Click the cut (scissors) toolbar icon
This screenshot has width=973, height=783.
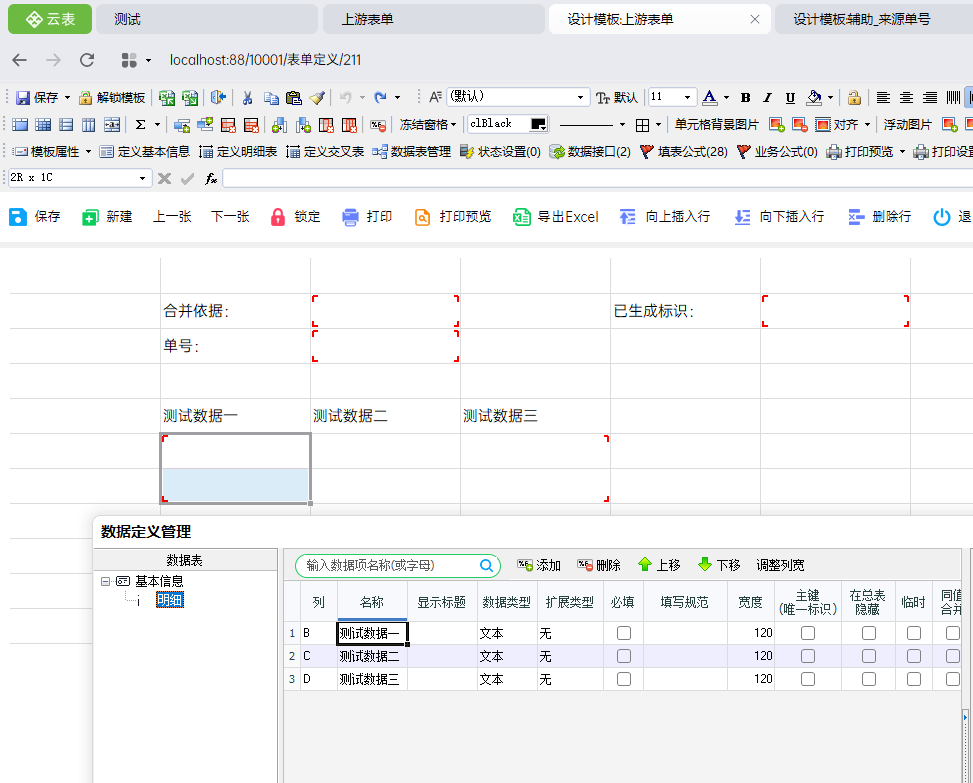(247, 98)
